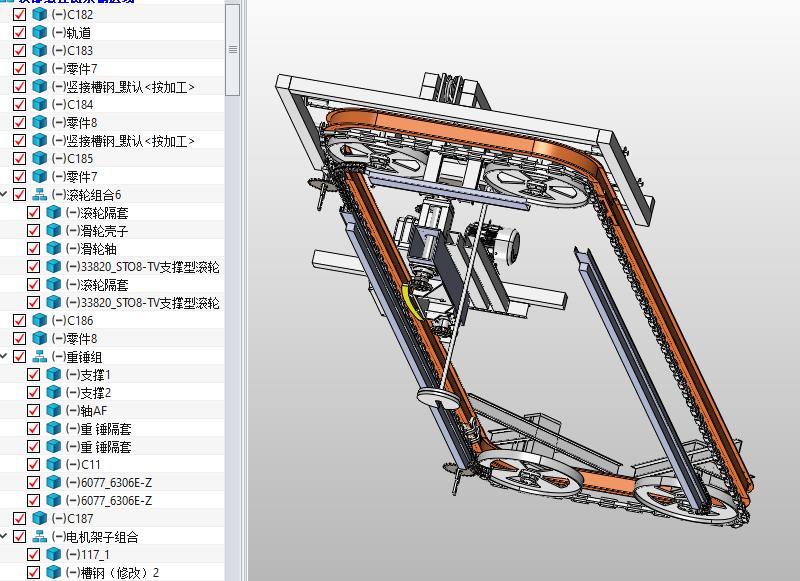The width and height of the screenshot is (800, 581).
Task: Select the (-)C11 tree entry
Action: click(83, 465)
